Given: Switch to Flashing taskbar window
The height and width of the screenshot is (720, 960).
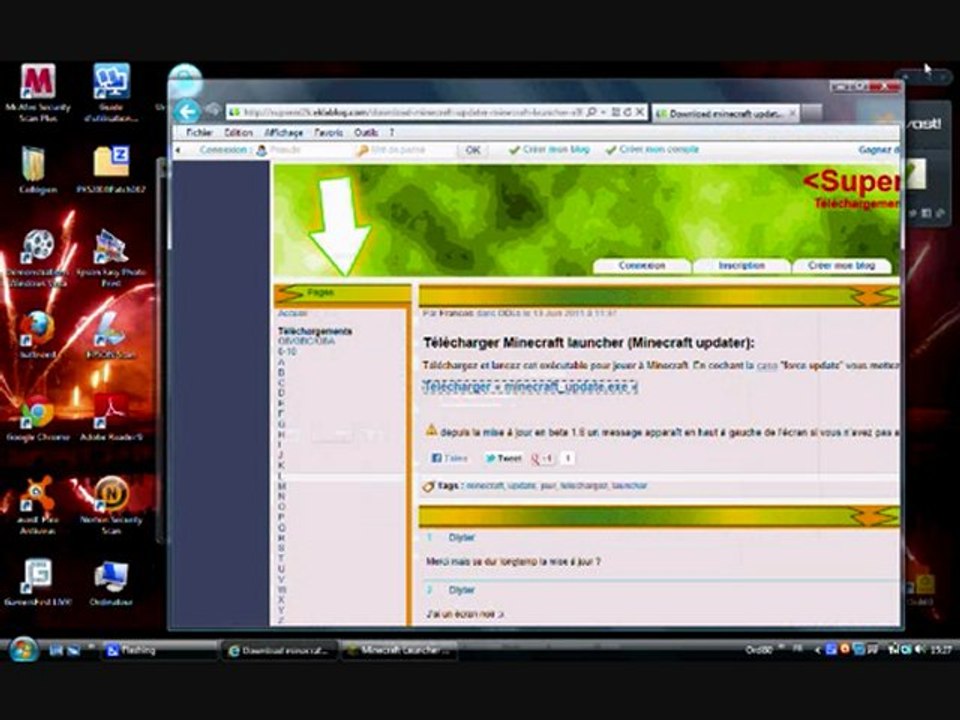Looking at the screenshot, I should 159,650.
